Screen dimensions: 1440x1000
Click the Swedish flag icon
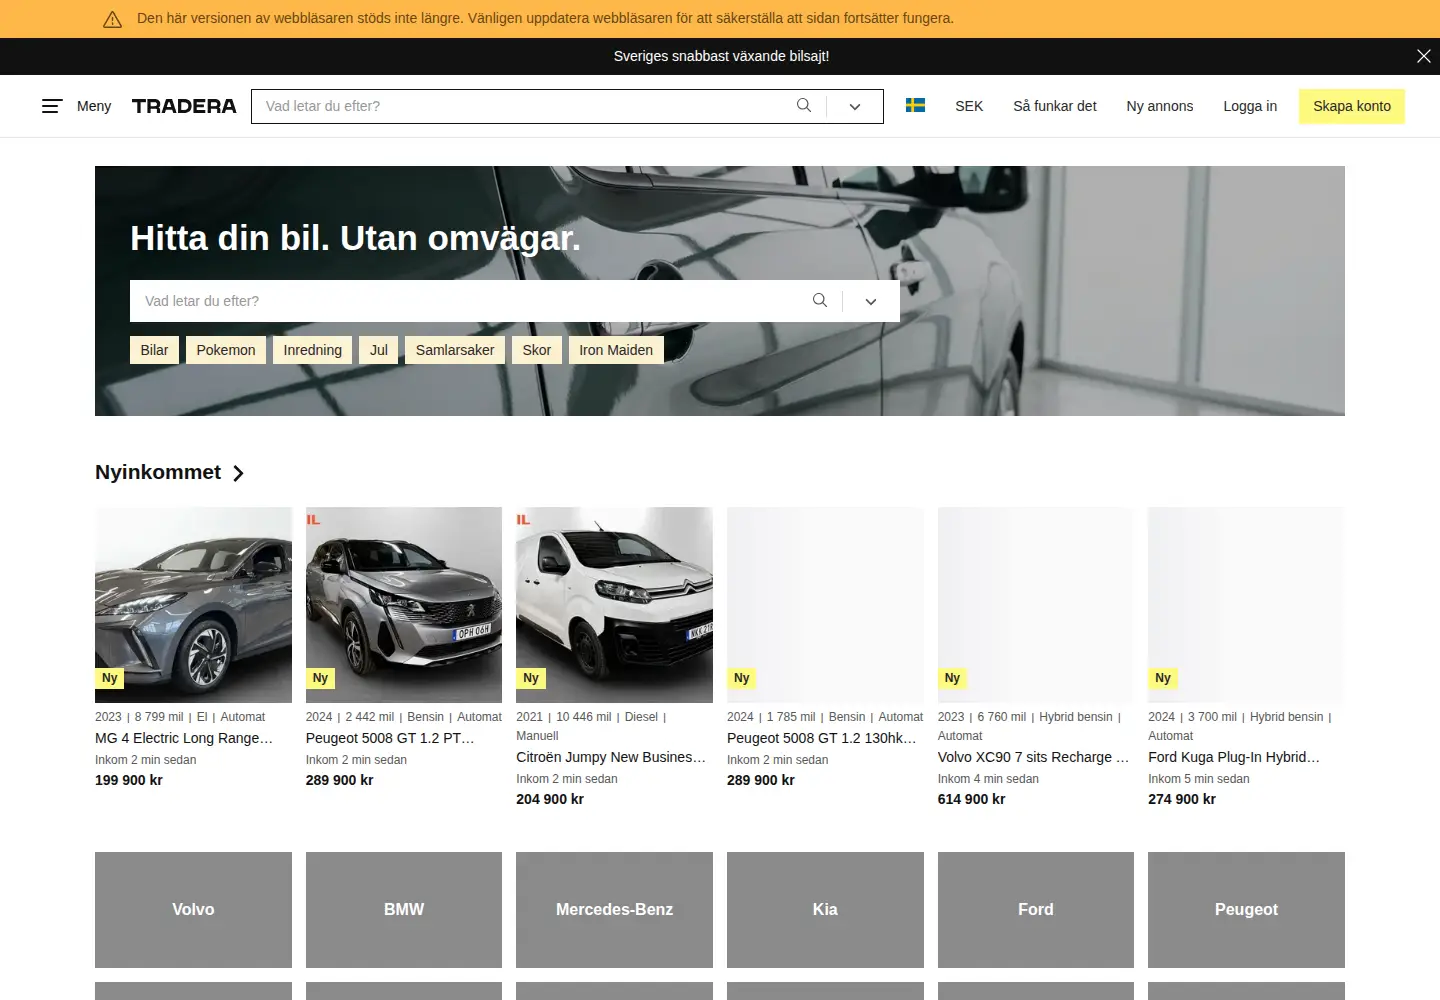click(915, 105)
